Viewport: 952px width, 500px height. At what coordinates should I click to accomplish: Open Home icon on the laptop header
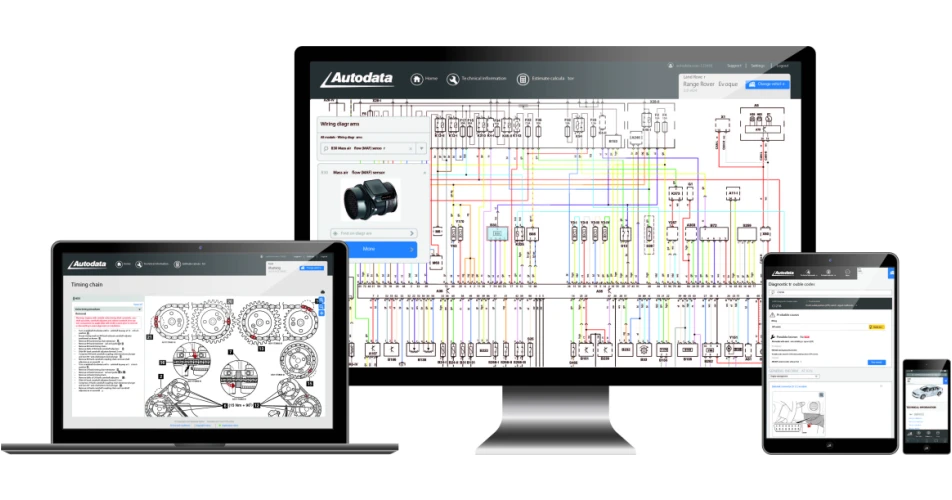tap(119, 264)
